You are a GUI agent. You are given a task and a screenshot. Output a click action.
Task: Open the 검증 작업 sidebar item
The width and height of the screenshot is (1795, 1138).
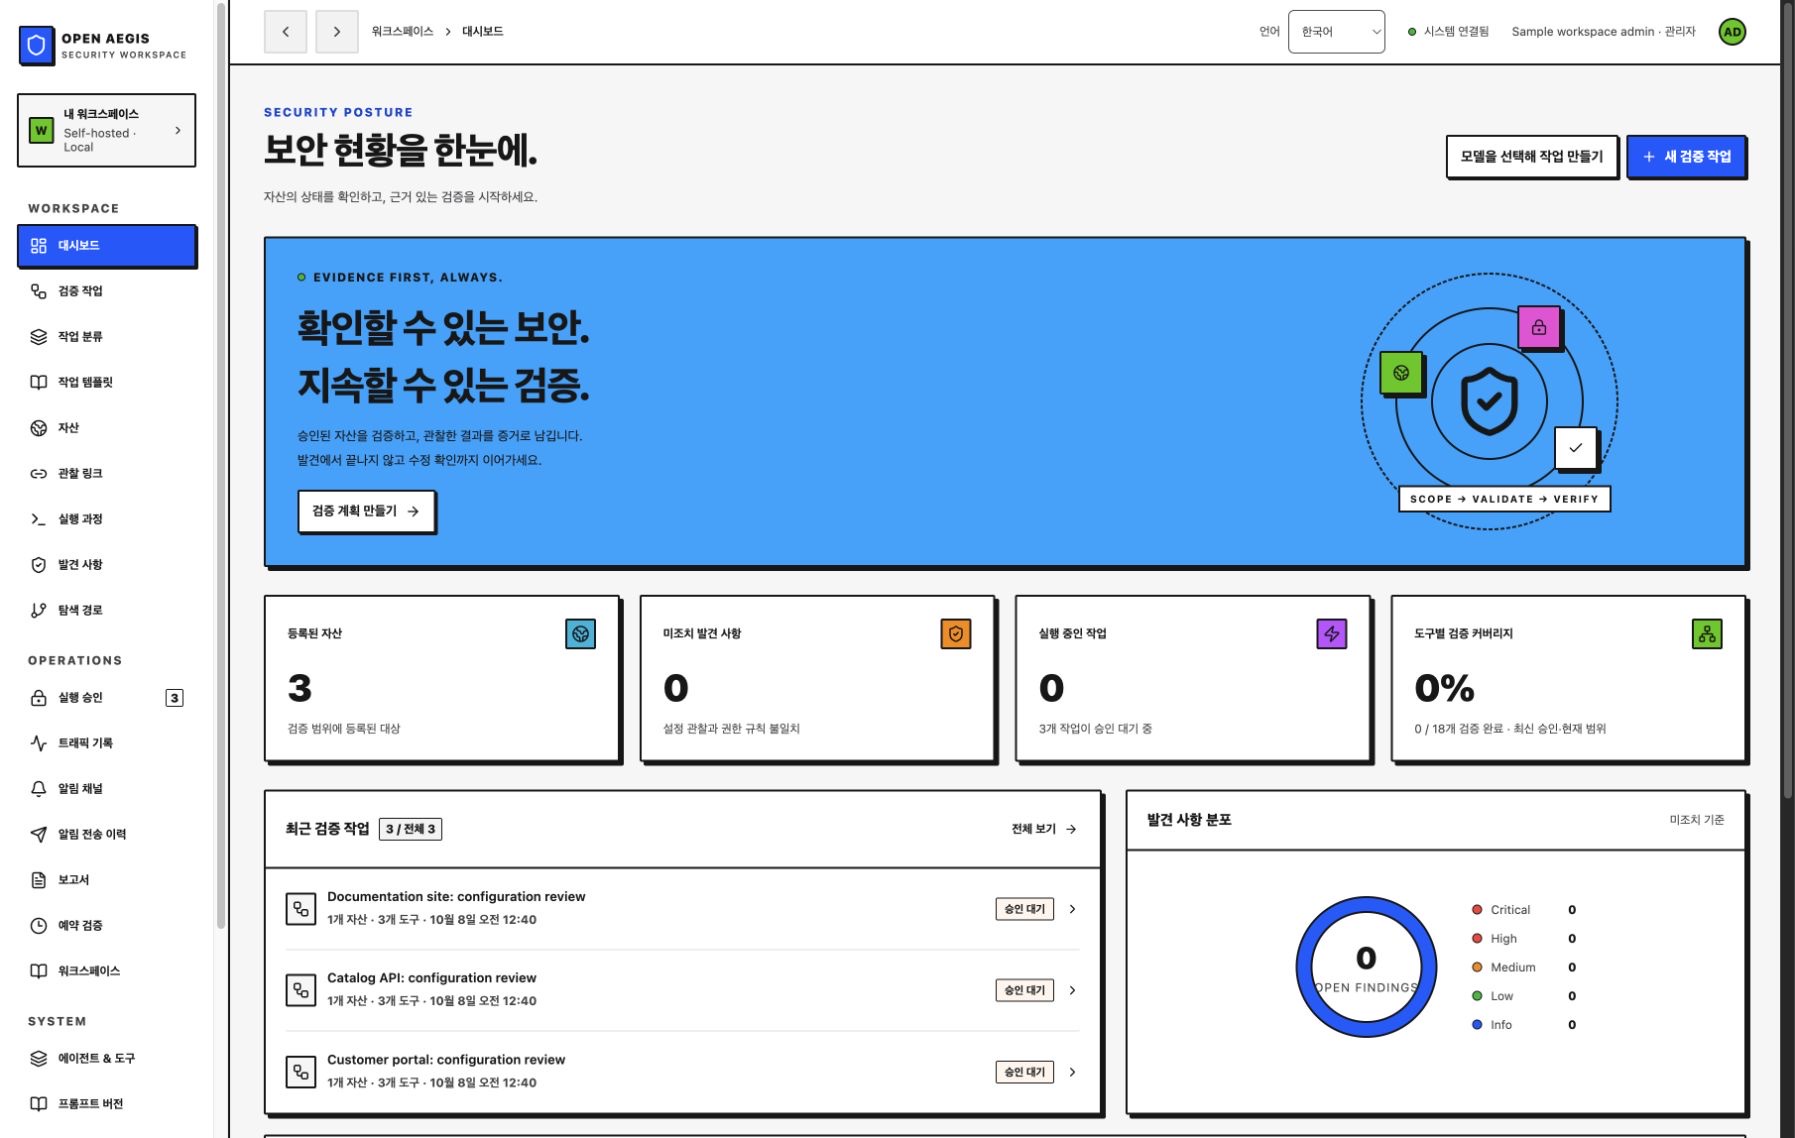point(107,291)
